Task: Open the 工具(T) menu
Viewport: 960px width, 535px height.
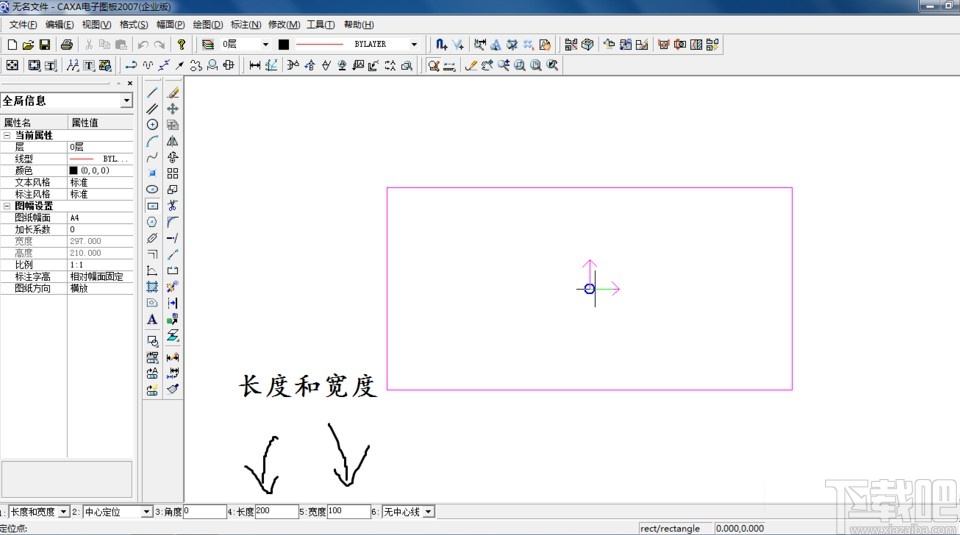Action: (x=321, y=24)
